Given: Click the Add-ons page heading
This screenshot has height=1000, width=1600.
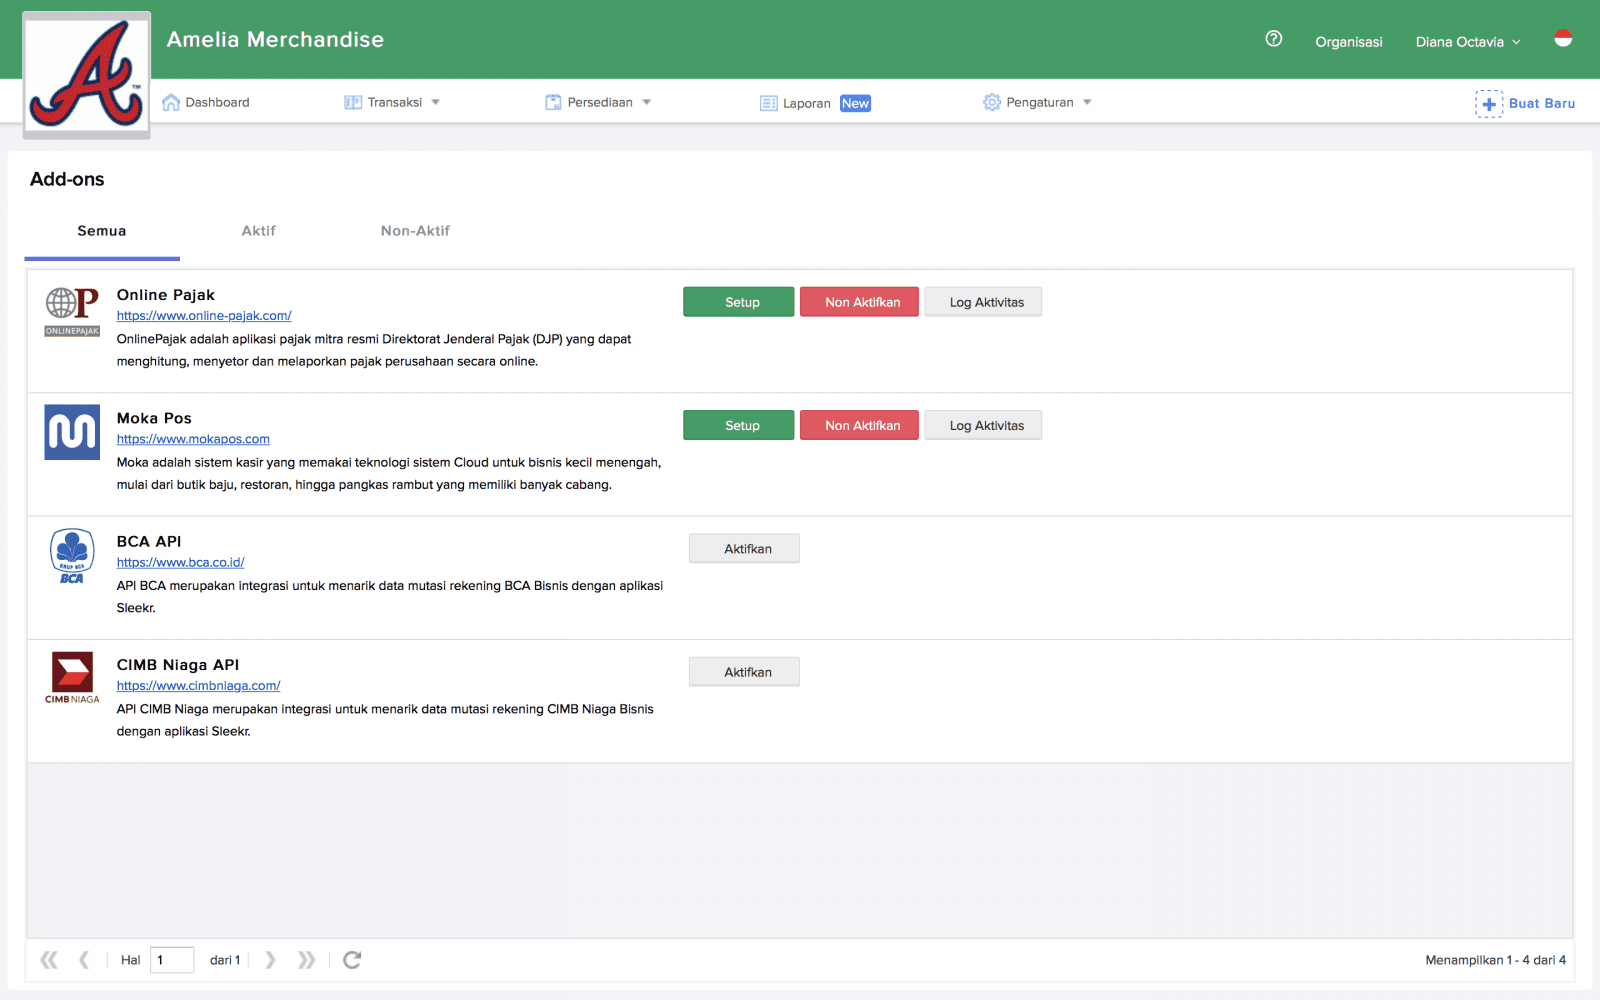Looking at the screenshot, I should (67, 179).
